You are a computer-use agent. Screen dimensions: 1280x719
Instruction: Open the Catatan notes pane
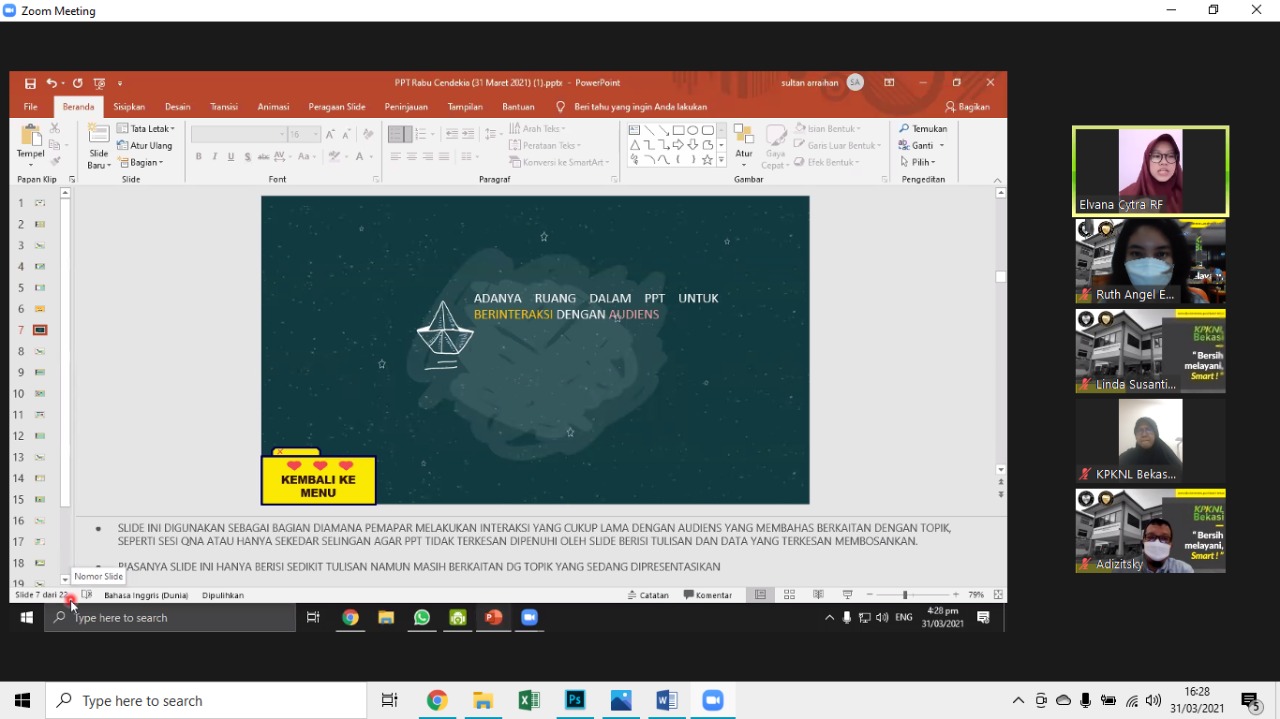(648, 595)
